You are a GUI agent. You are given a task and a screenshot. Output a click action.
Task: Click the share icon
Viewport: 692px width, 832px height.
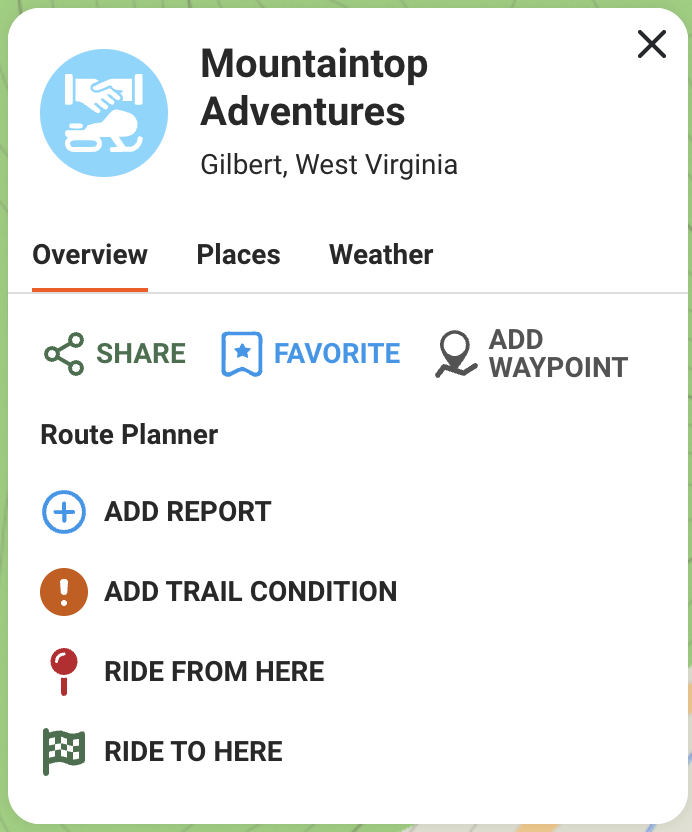(x=64, y=354)
